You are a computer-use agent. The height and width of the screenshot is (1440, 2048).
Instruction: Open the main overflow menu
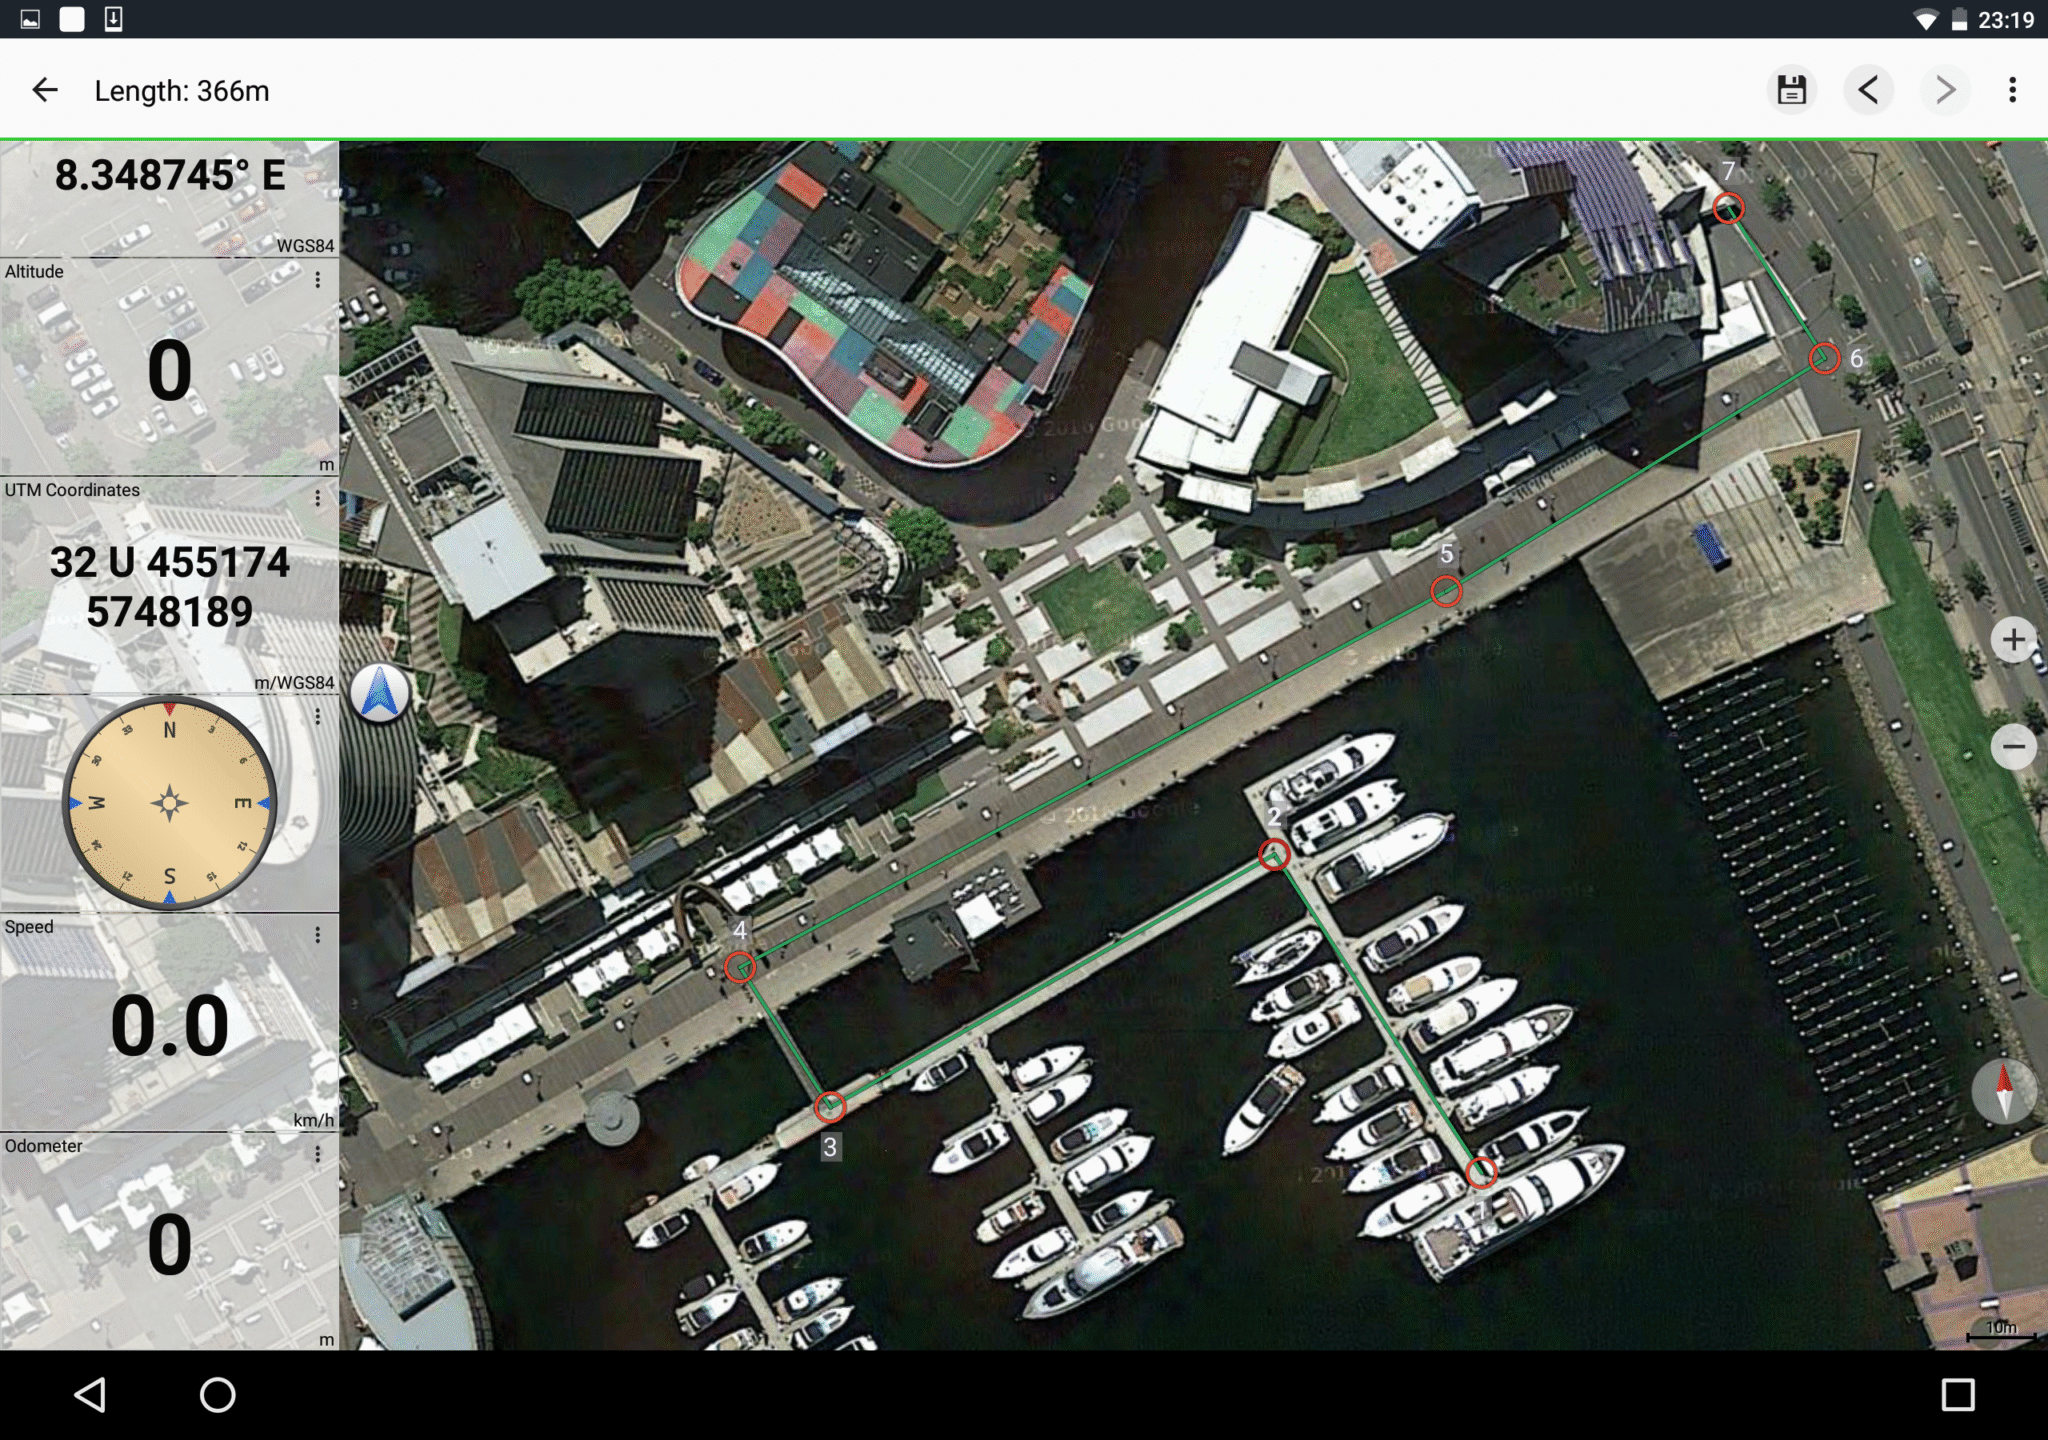pos(2011,89)
